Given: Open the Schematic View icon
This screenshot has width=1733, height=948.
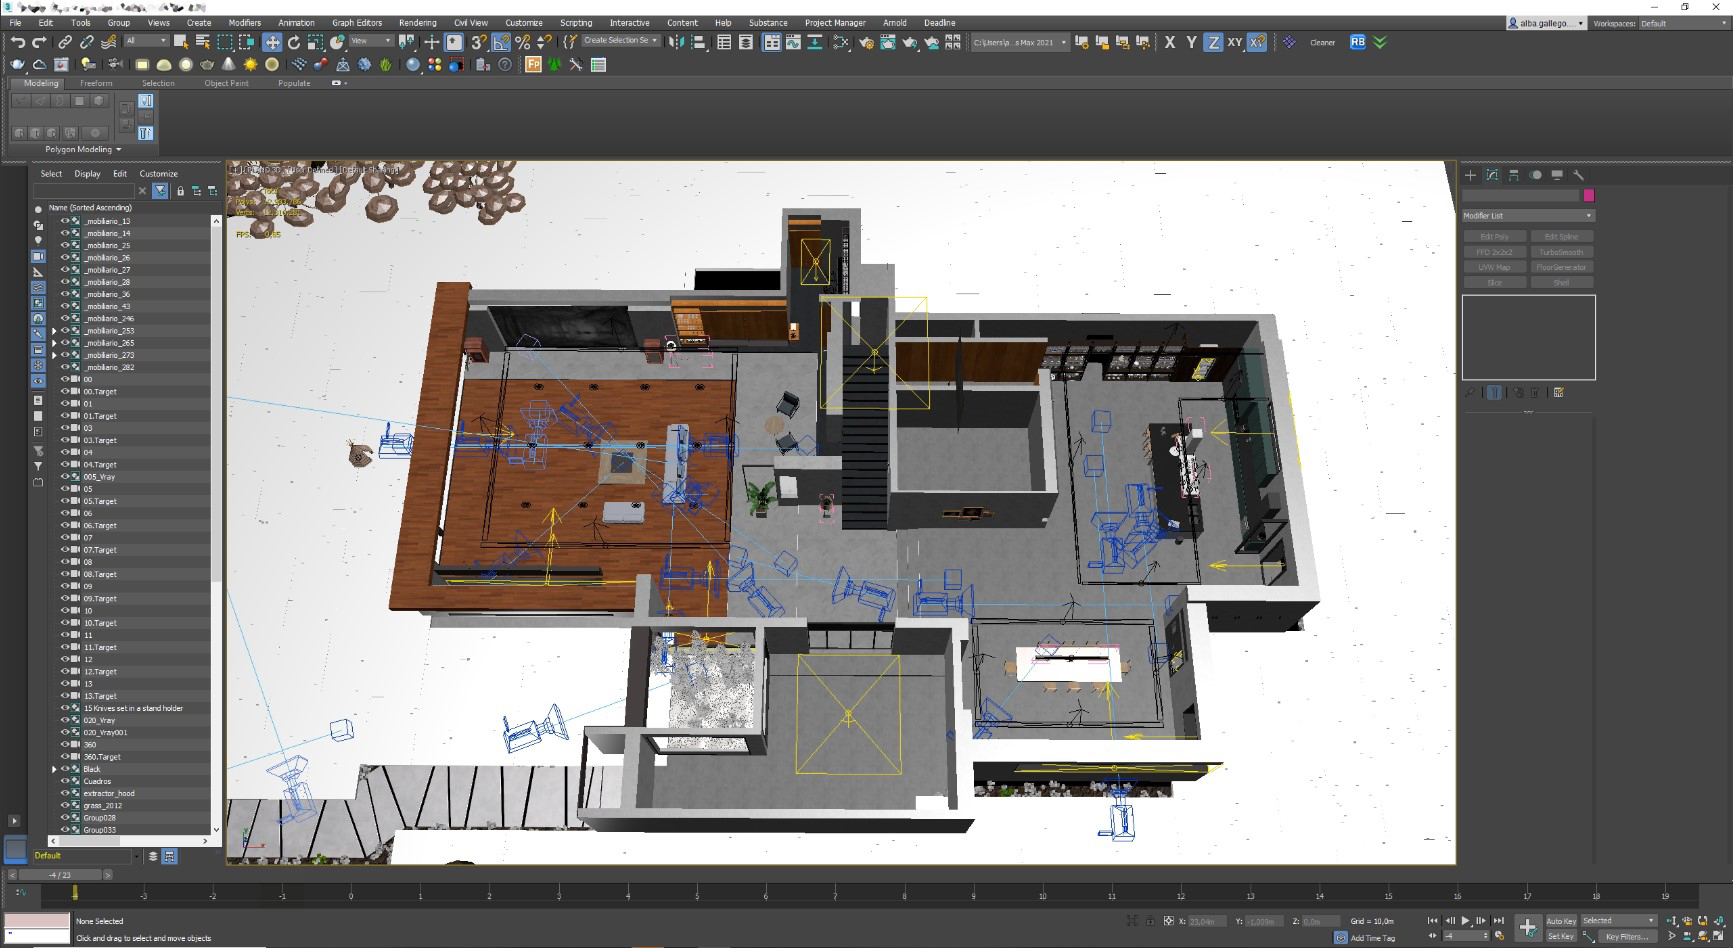Looking at the screenshot, I should 815,42.
